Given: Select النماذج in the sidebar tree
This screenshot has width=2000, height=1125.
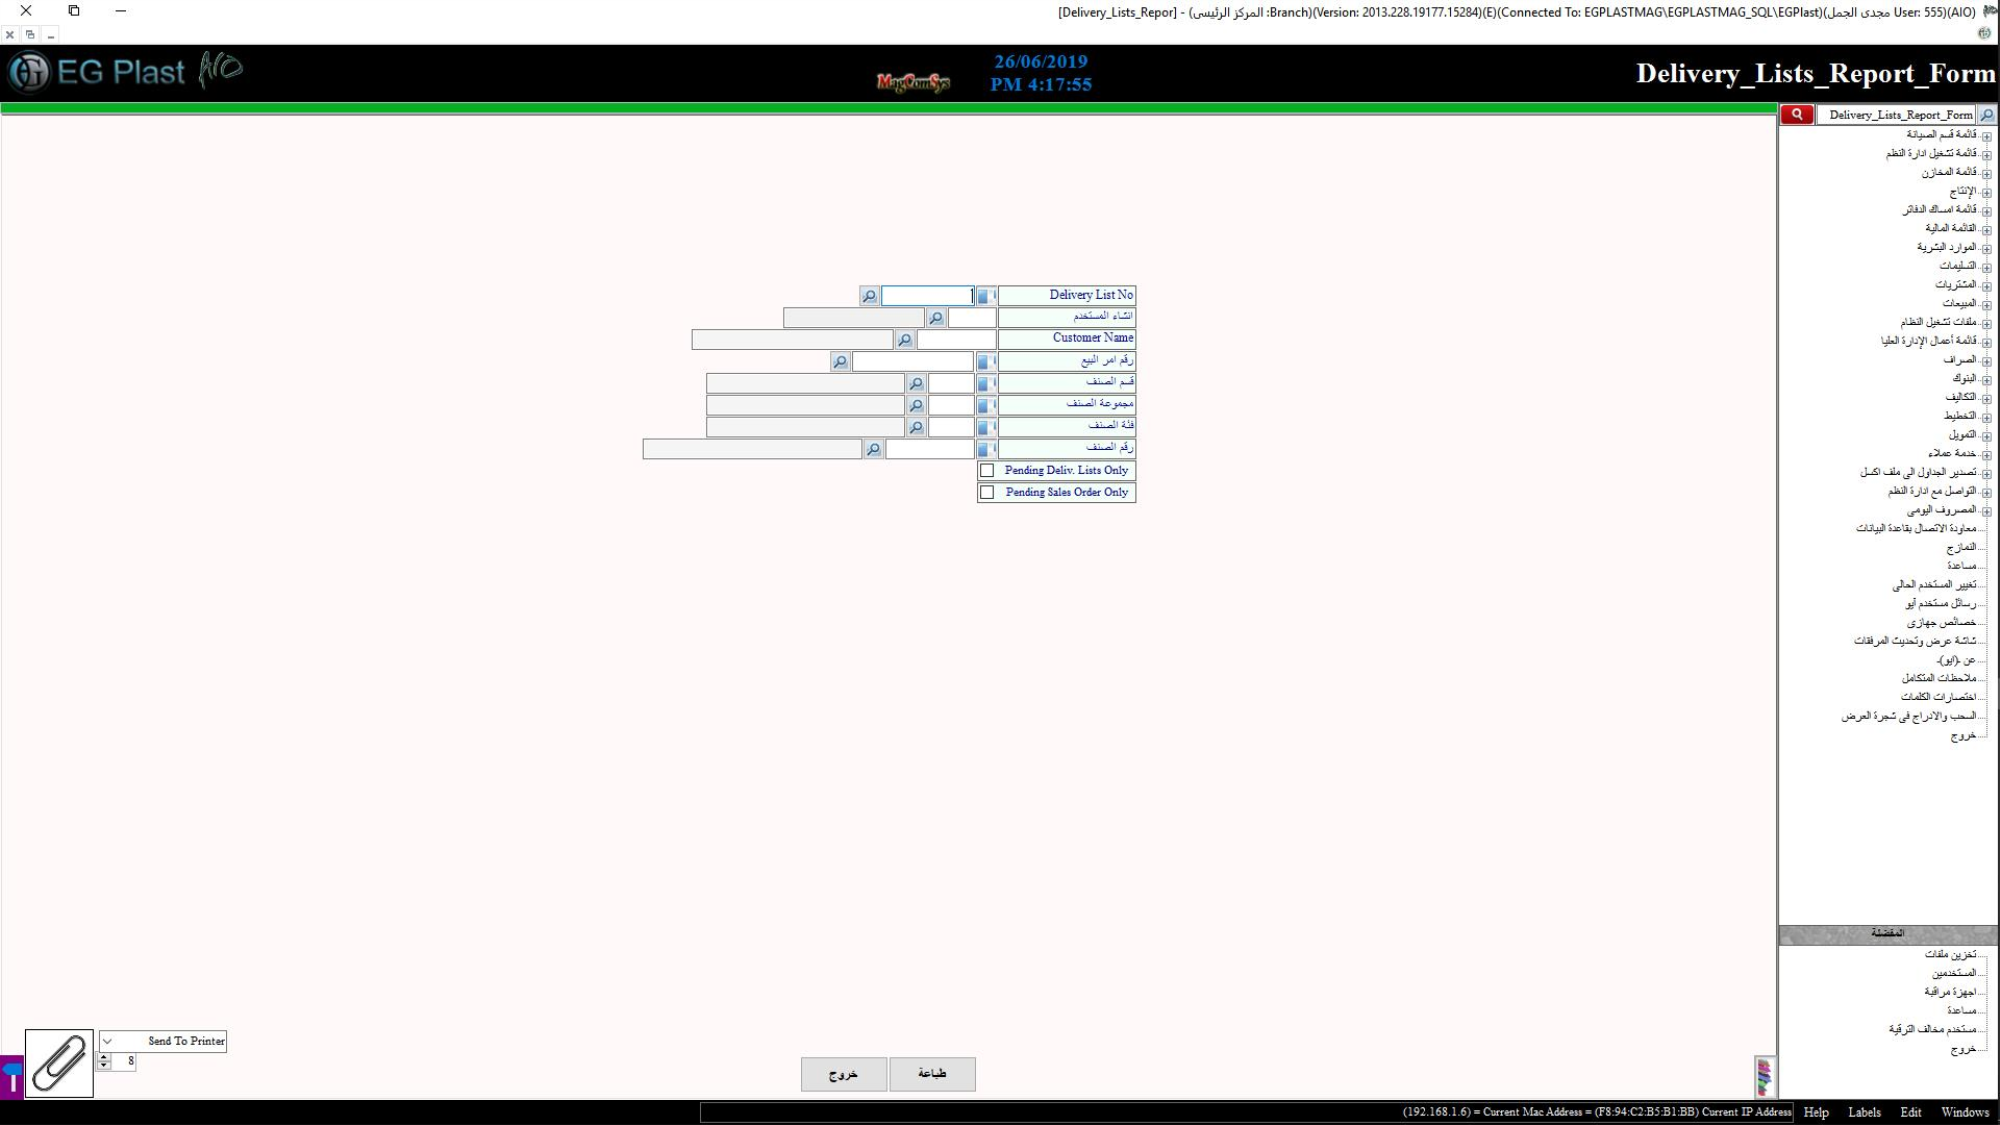Looking at the screenshot, I should tap(1962, 548).
